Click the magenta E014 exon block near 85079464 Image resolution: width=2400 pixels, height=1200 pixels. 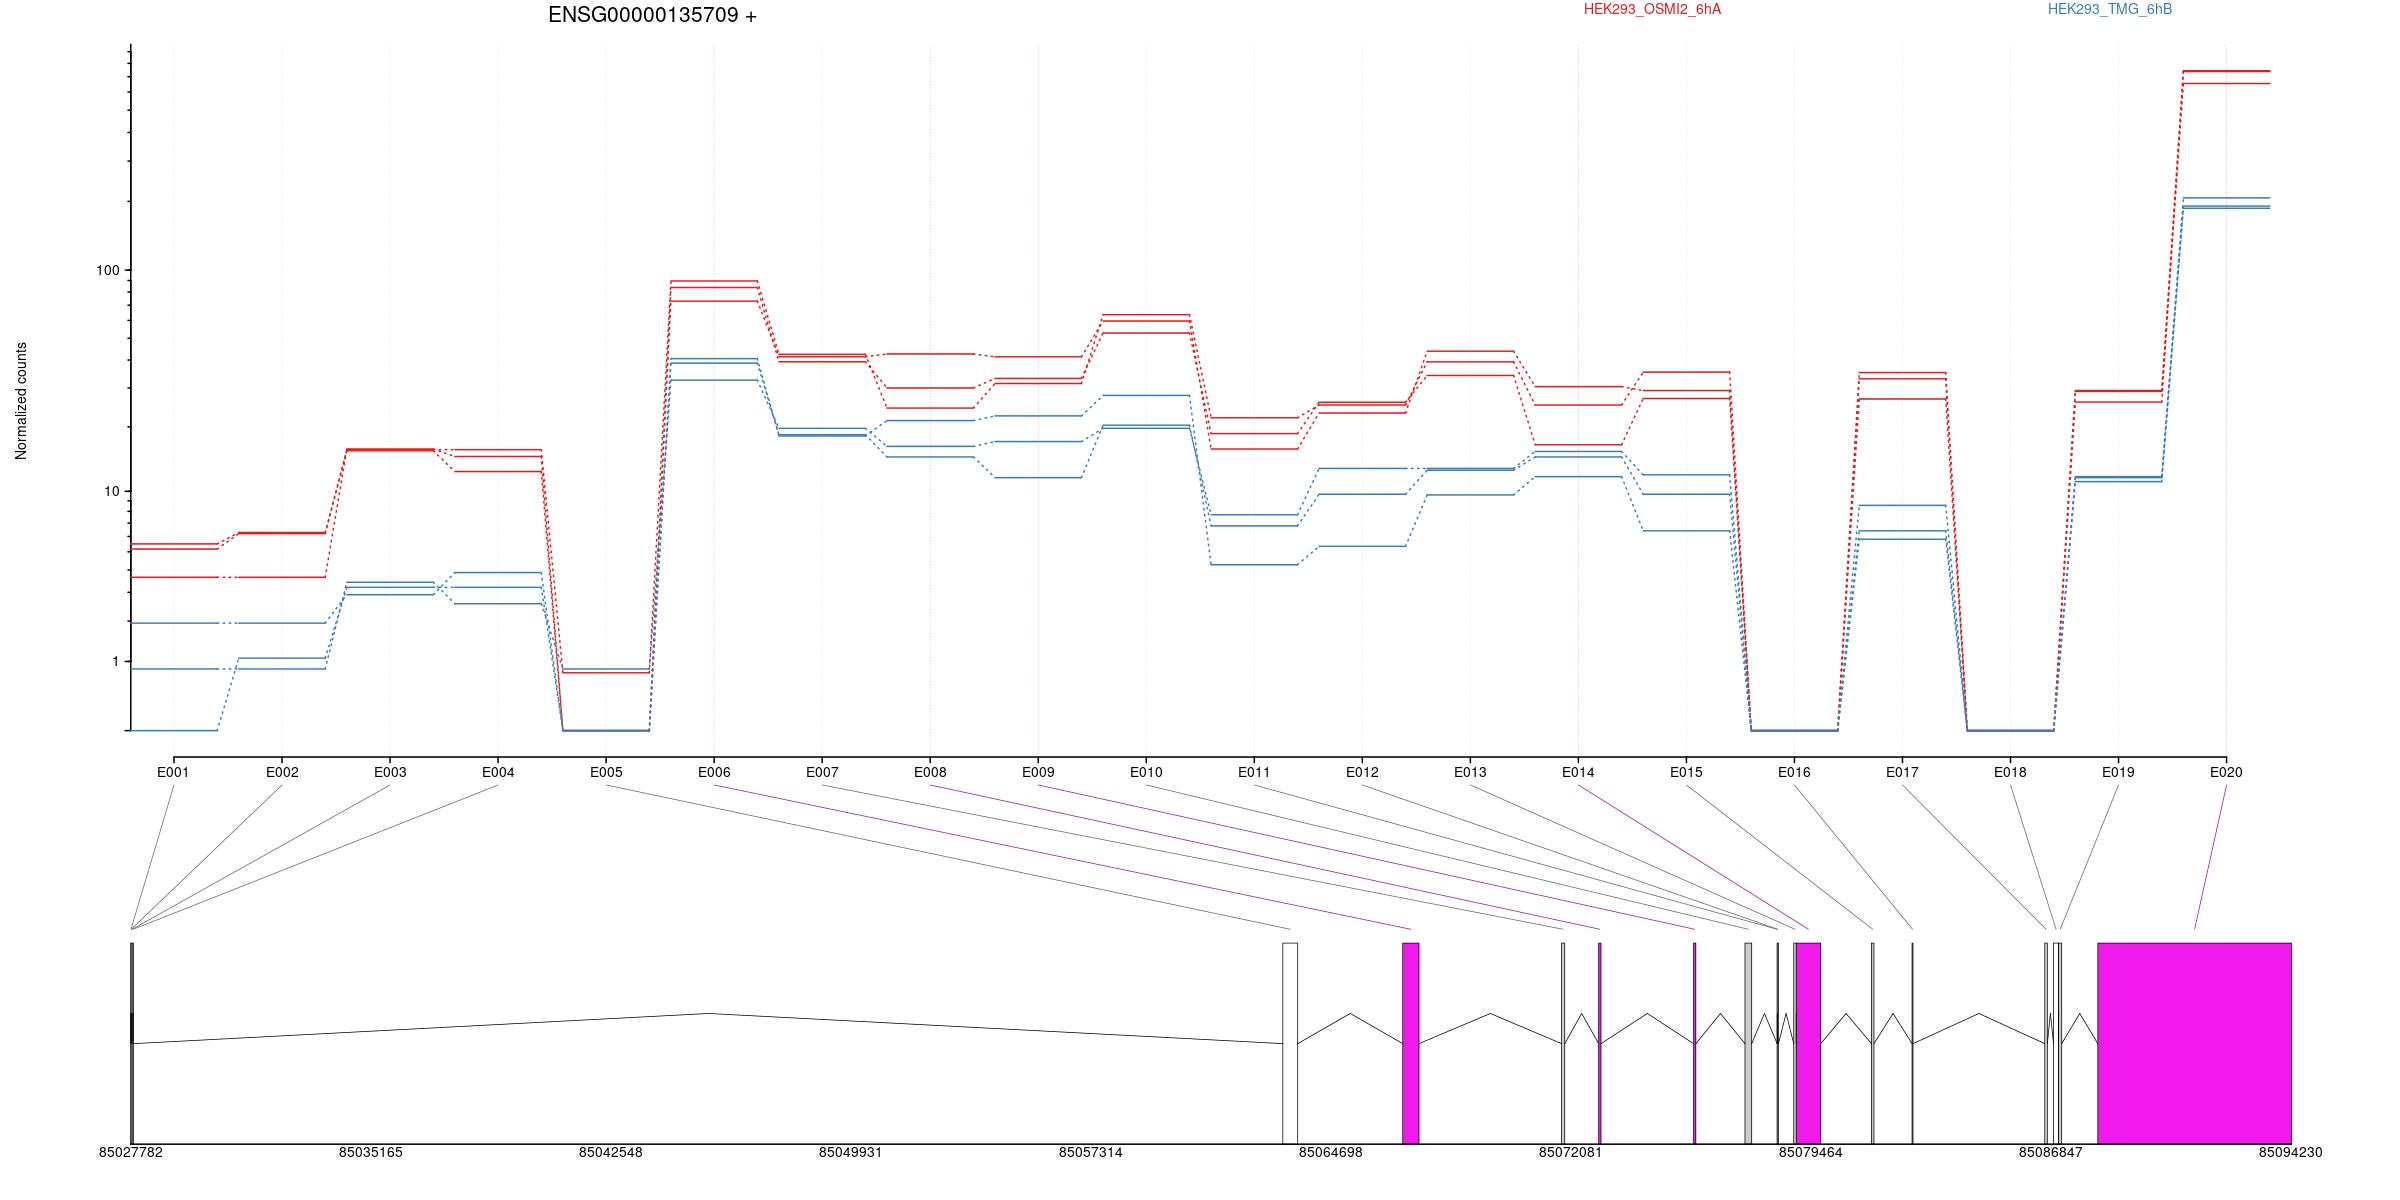[1808, 1043]
